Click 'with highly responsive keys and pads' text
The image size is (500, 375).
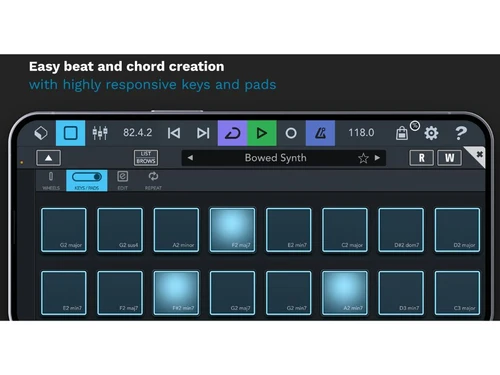click(x=153, y=85)
